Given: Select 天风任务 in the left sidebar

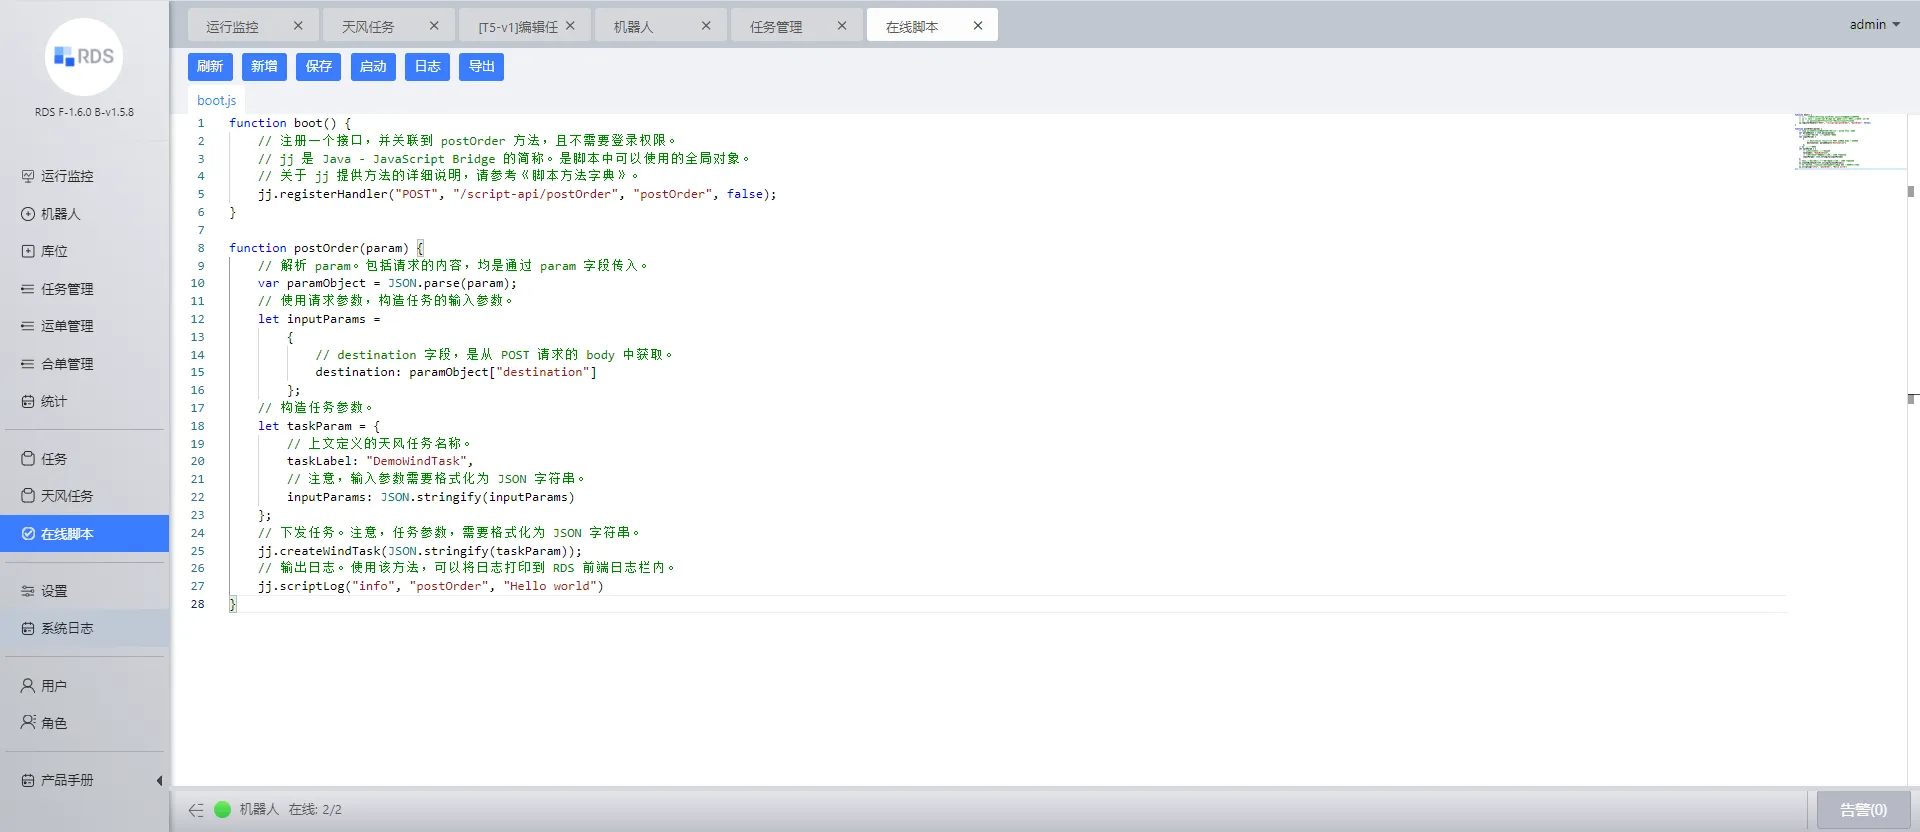Looking at the screenshot, I should (66, 496).
